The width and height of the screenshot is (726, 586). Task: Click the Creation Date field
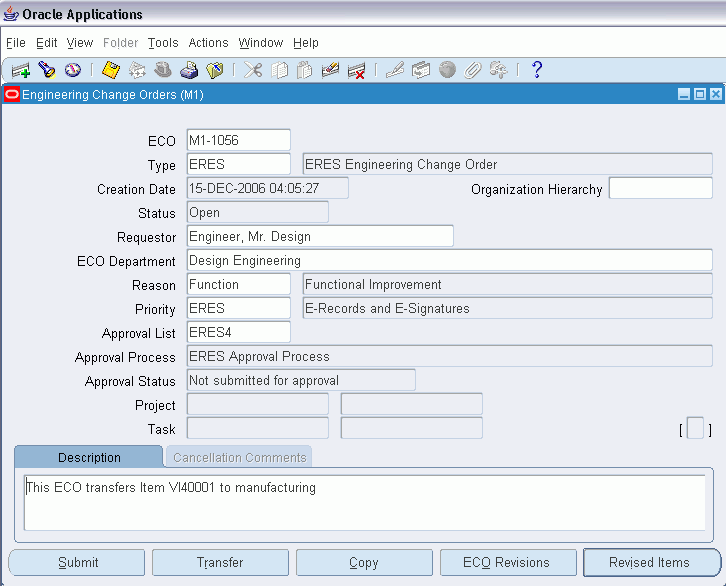[268, 188]
